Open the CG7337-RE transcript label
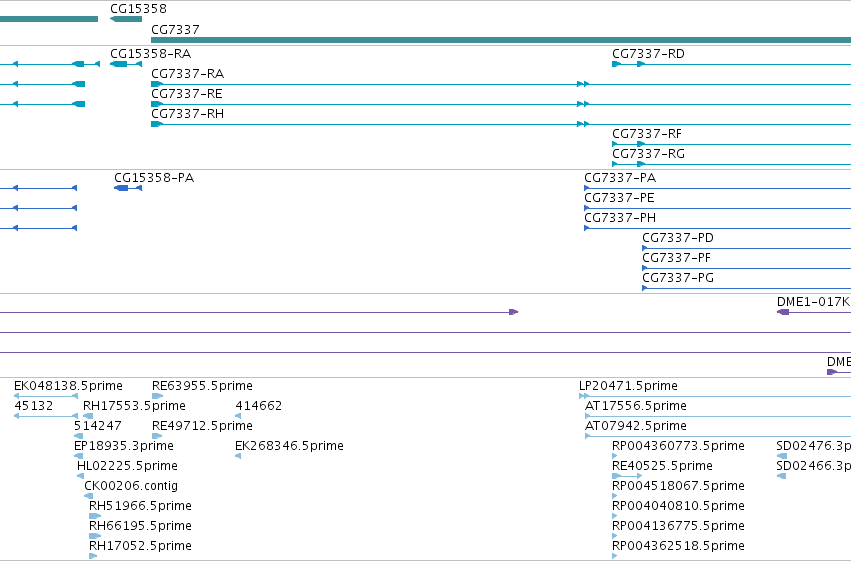Image resolution: width=851 pixels, height=561 pixels. pos(187,94)
